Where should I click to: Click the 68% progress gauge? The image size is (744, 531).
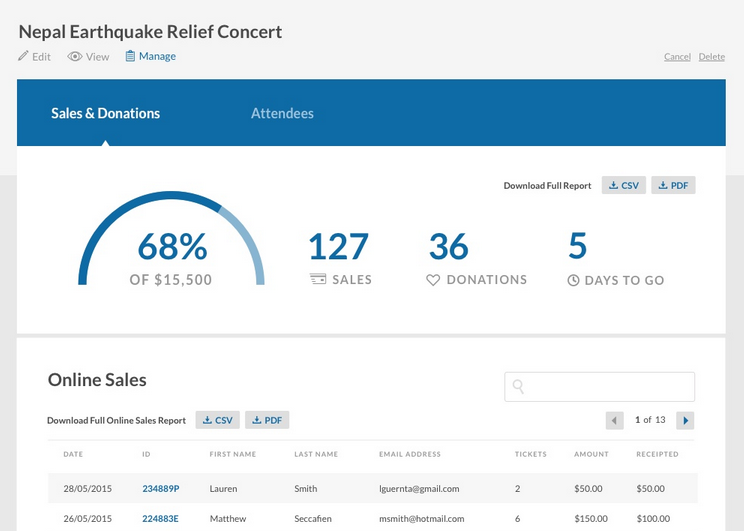pos(171,247)
